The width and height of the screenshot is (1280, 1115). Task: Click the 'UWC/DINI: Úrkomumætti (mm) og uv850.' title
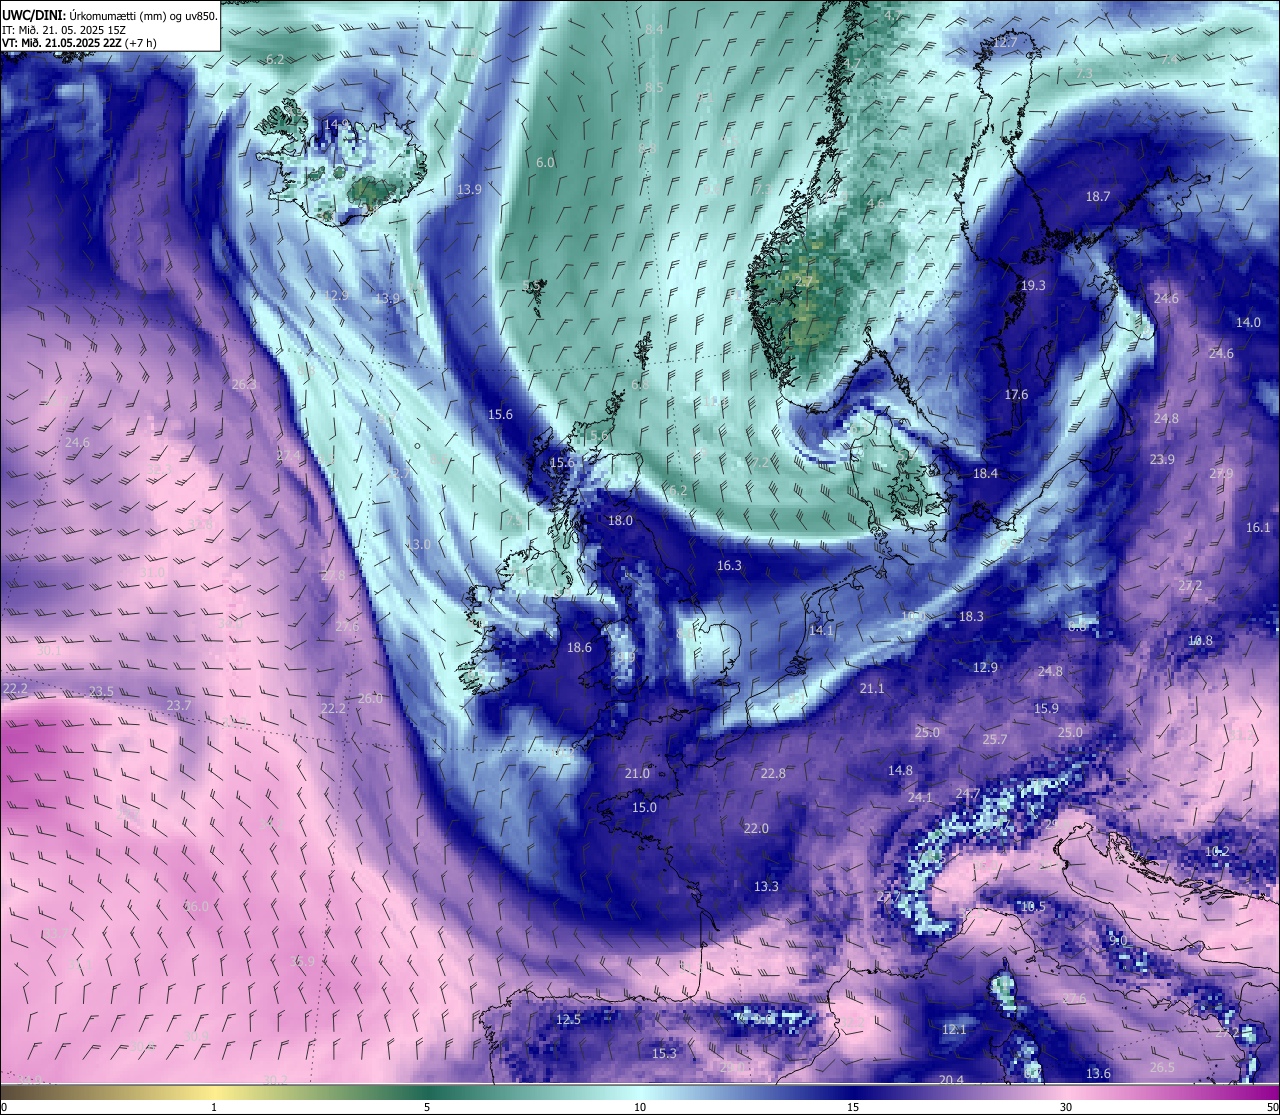110,15
